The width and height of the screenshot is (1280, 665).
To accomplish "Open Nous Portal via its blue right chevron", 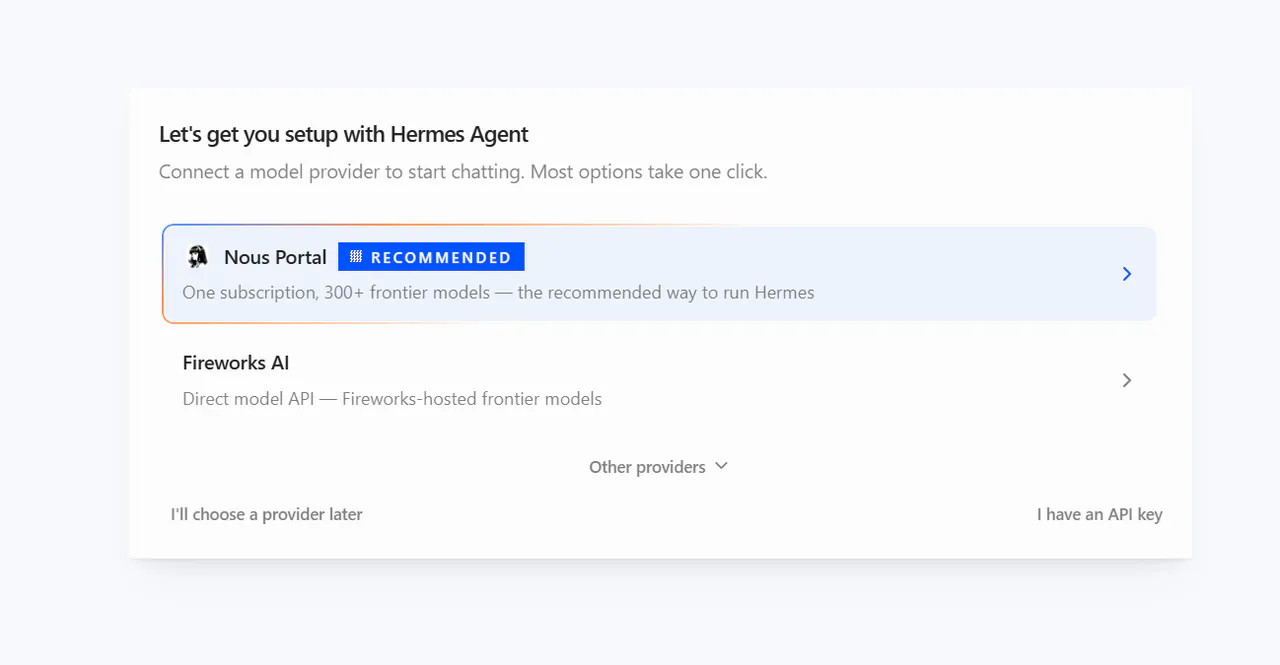I will click(1127, 274).
